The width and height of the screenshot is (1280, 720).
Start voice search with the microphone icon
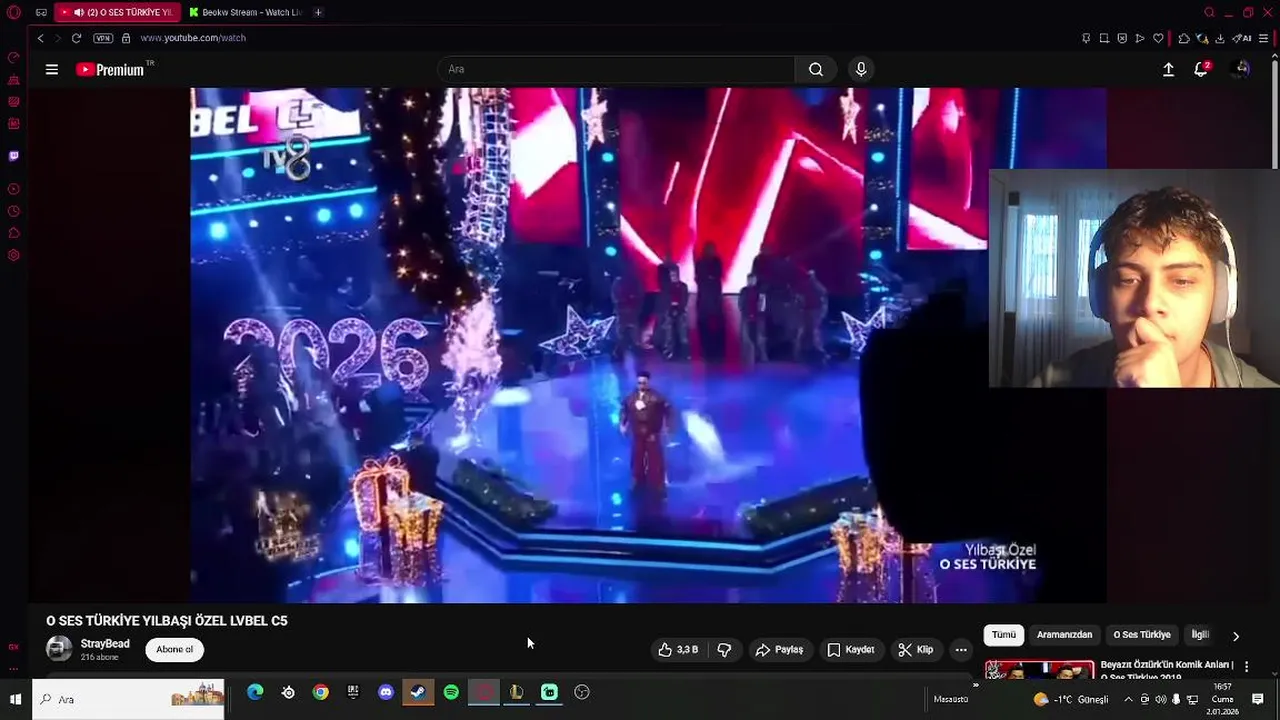click(861, 69)
